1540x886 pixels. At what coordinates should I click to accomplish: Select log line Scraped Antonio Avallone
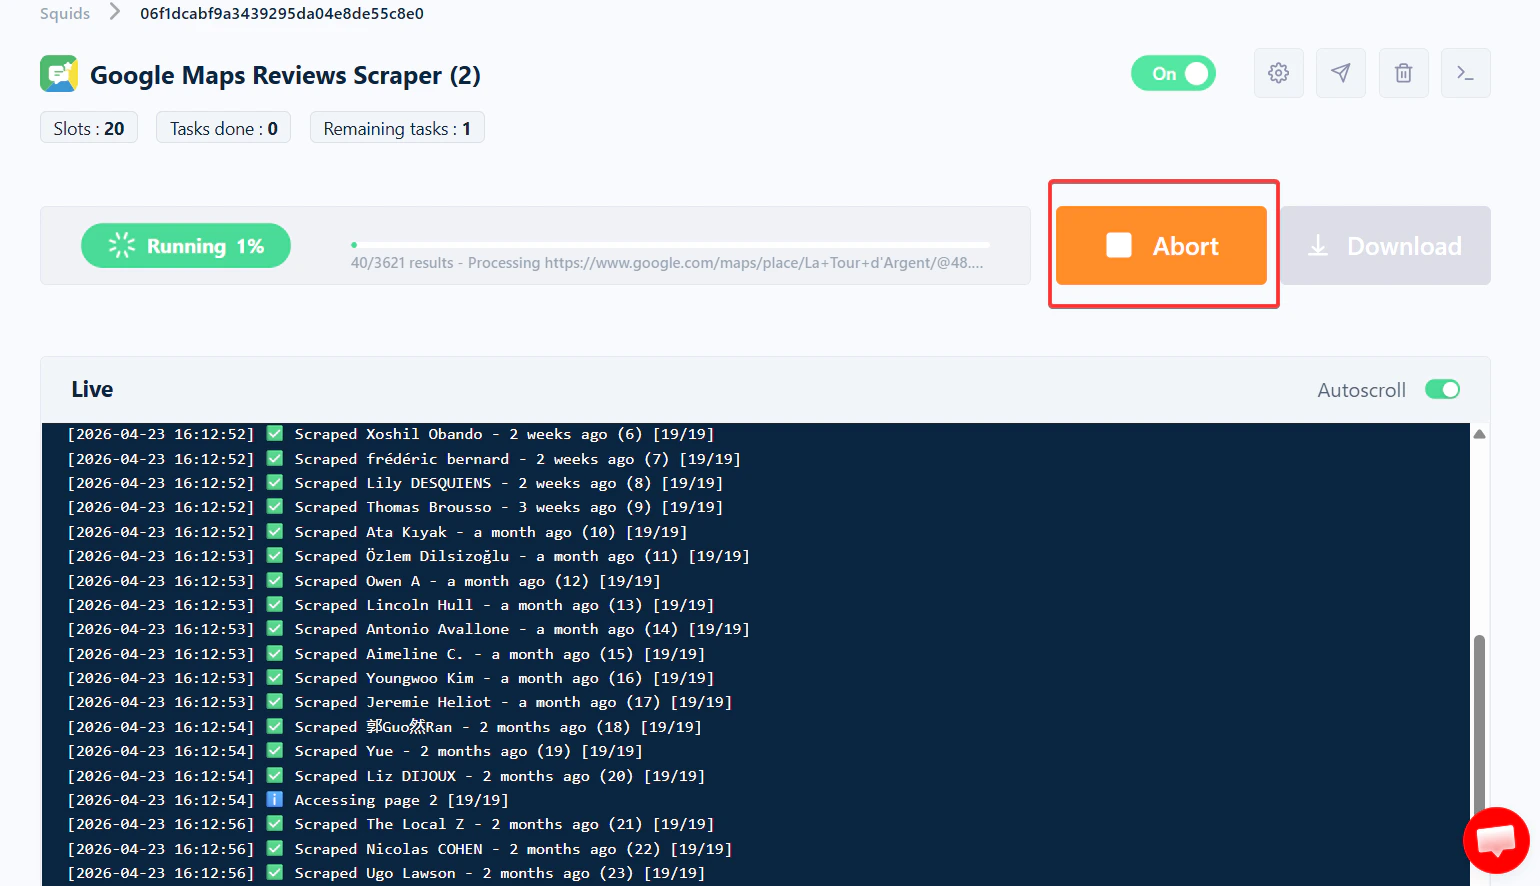point(408,629)
